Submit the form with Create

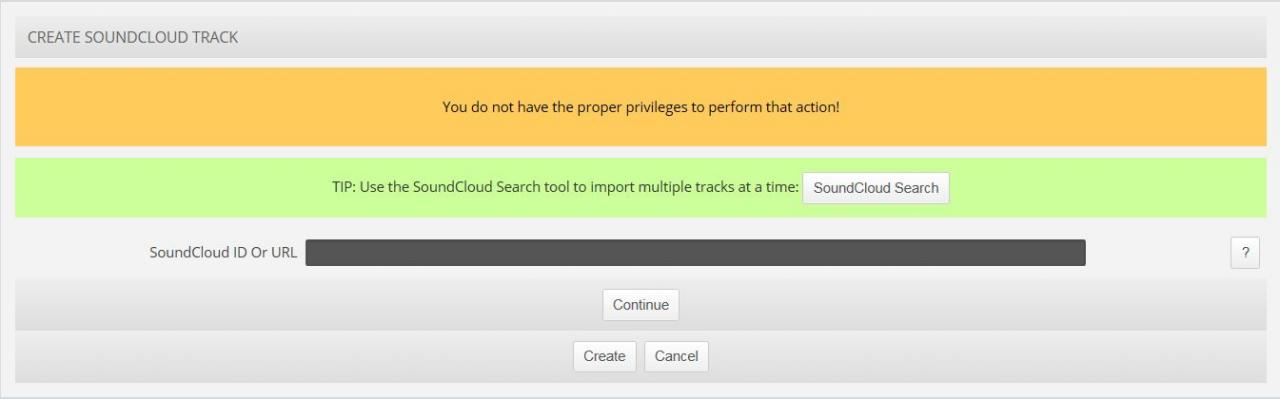(605, 356)
